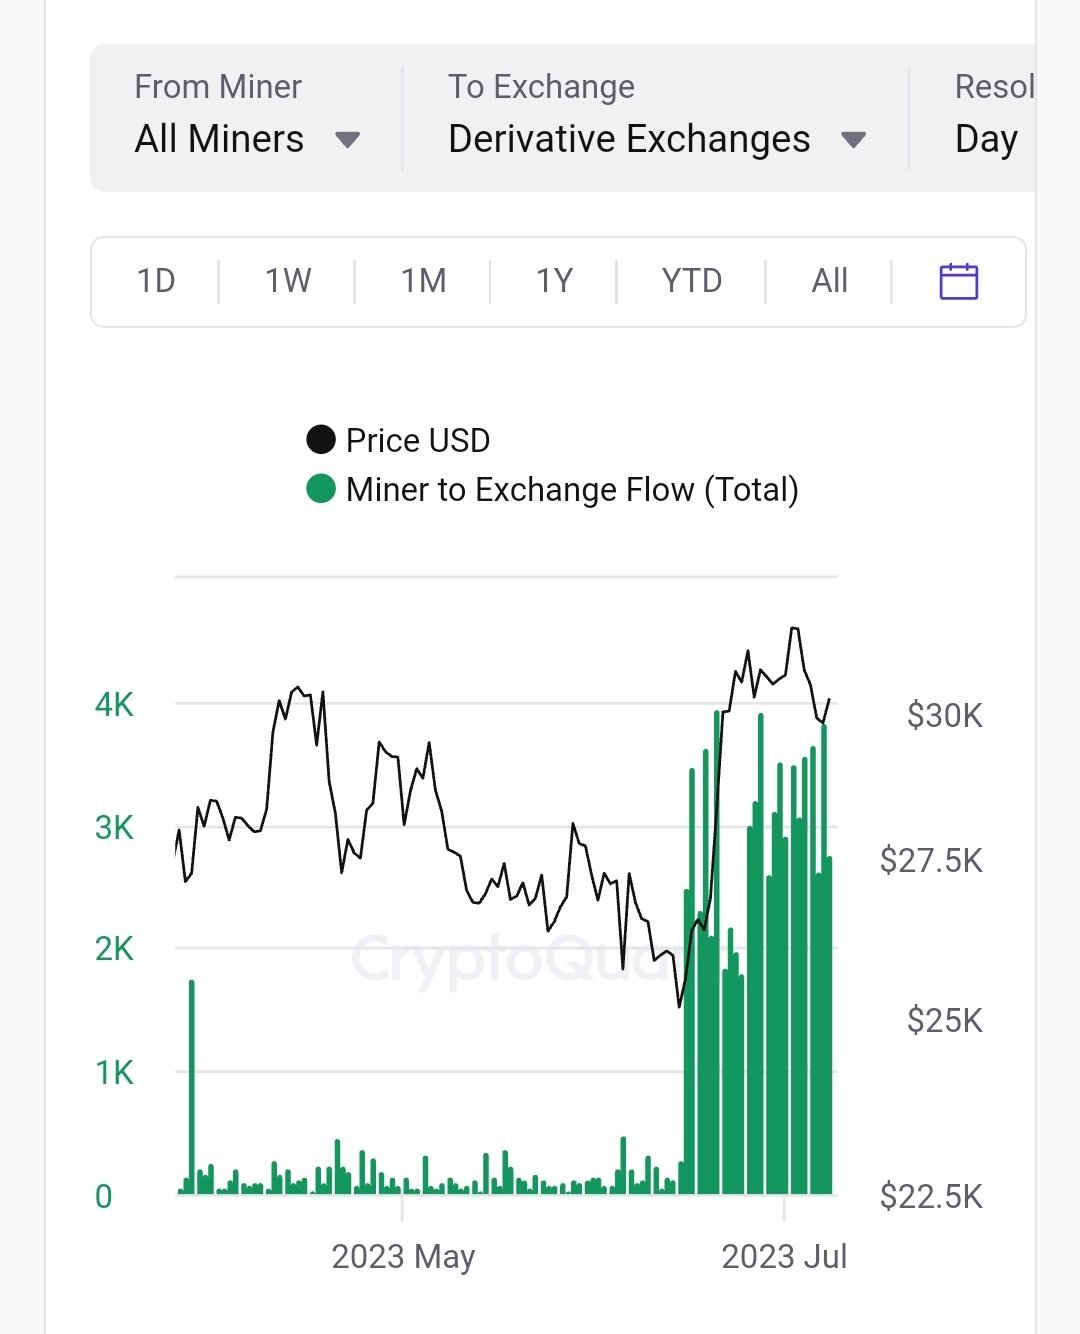Click the All Miners dropdown arrow

click(347, 140)
